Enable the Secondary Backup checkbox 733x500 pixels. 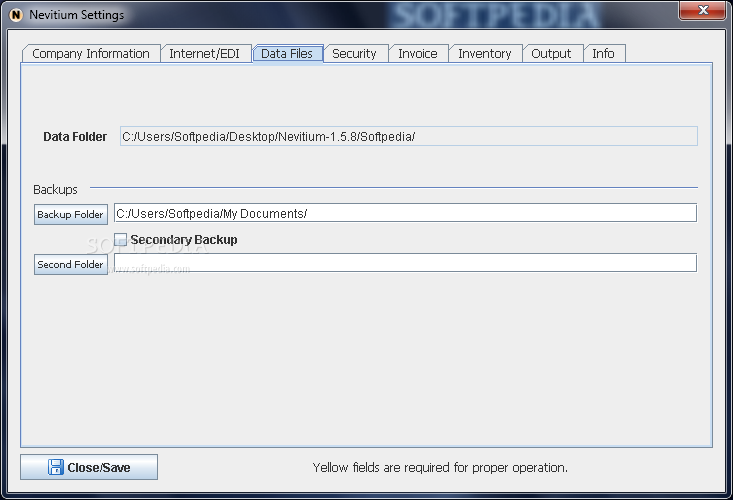(121, 240)
